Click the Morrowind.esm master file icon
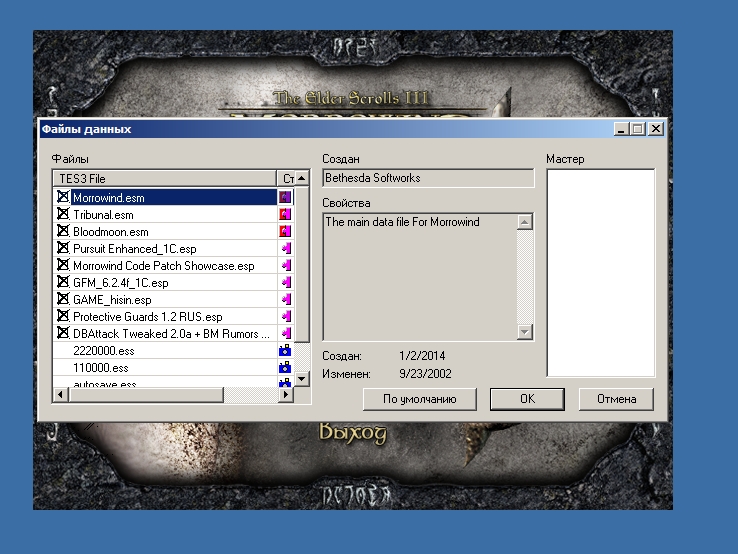 click(285, 197)
